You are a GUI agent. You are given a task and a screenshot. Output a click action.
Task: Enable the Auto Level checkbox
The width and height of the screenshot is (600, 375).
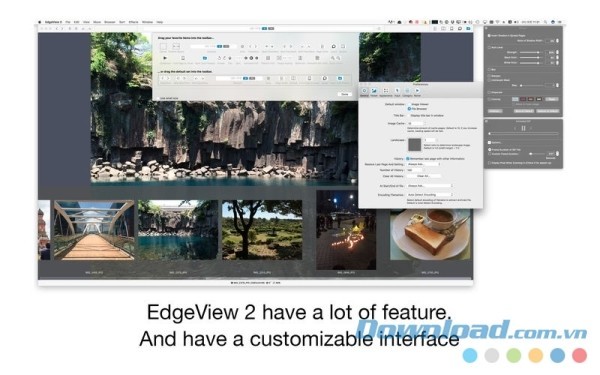pyautogui.click(x=489, y=47)
